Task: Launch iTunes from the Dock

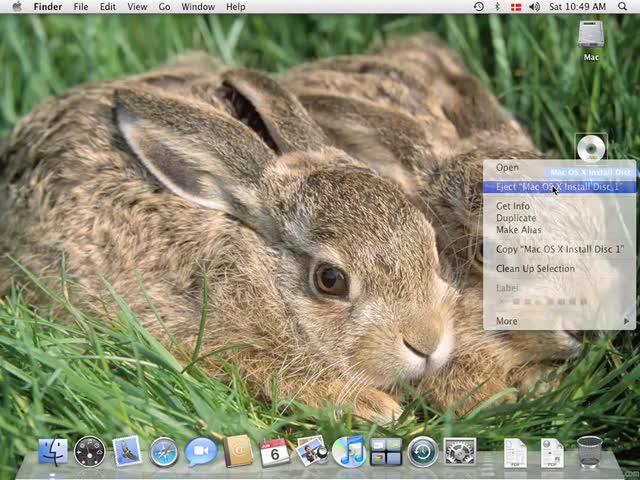Action: tap(348, 452)
